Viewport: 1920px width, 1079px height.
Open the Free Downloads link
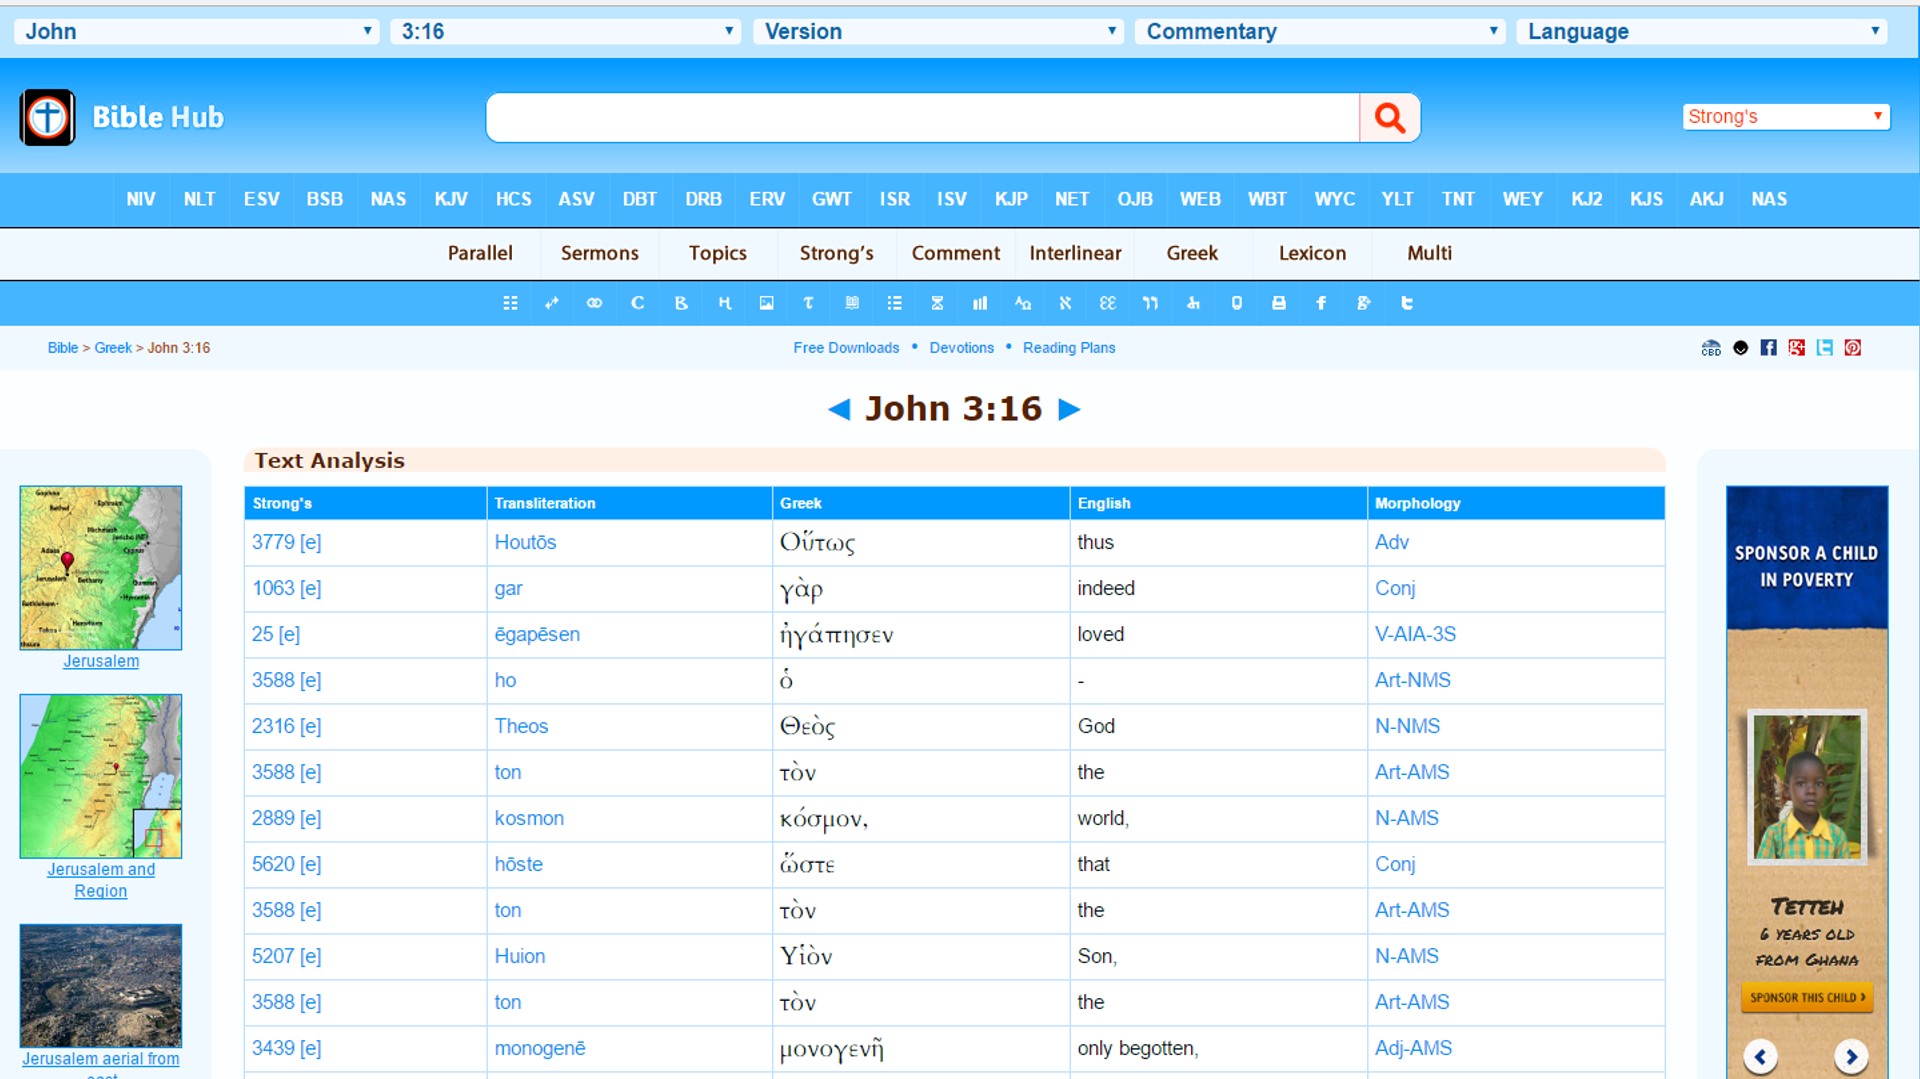point(846,348)
